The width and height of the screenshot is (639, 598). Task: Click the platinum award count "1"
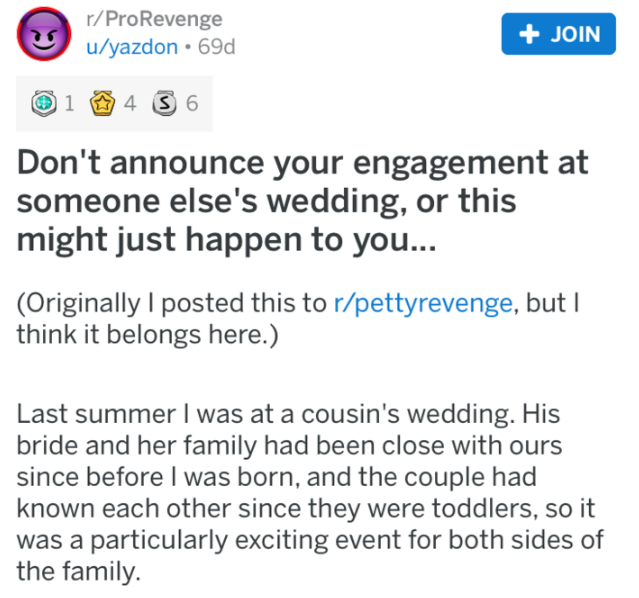click(70, 102)
